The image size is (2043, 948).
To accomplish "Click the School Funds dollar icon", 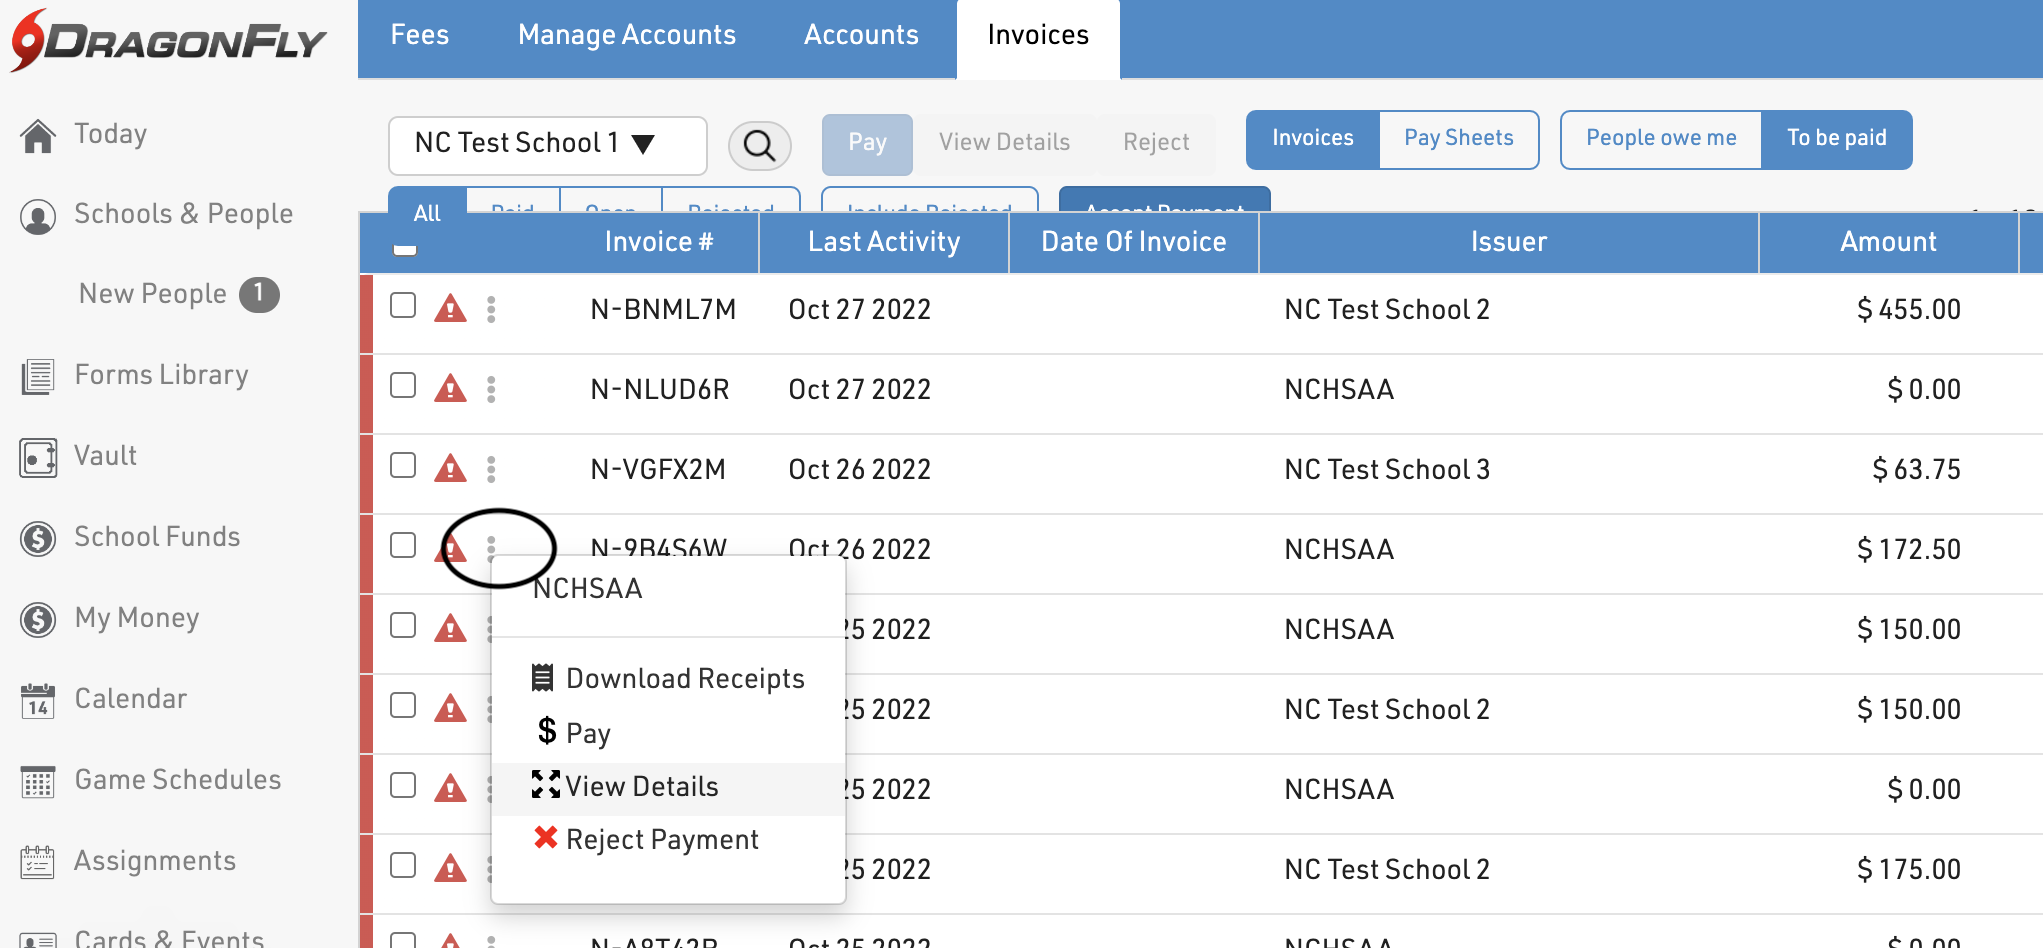I will (x=38, y=538).
